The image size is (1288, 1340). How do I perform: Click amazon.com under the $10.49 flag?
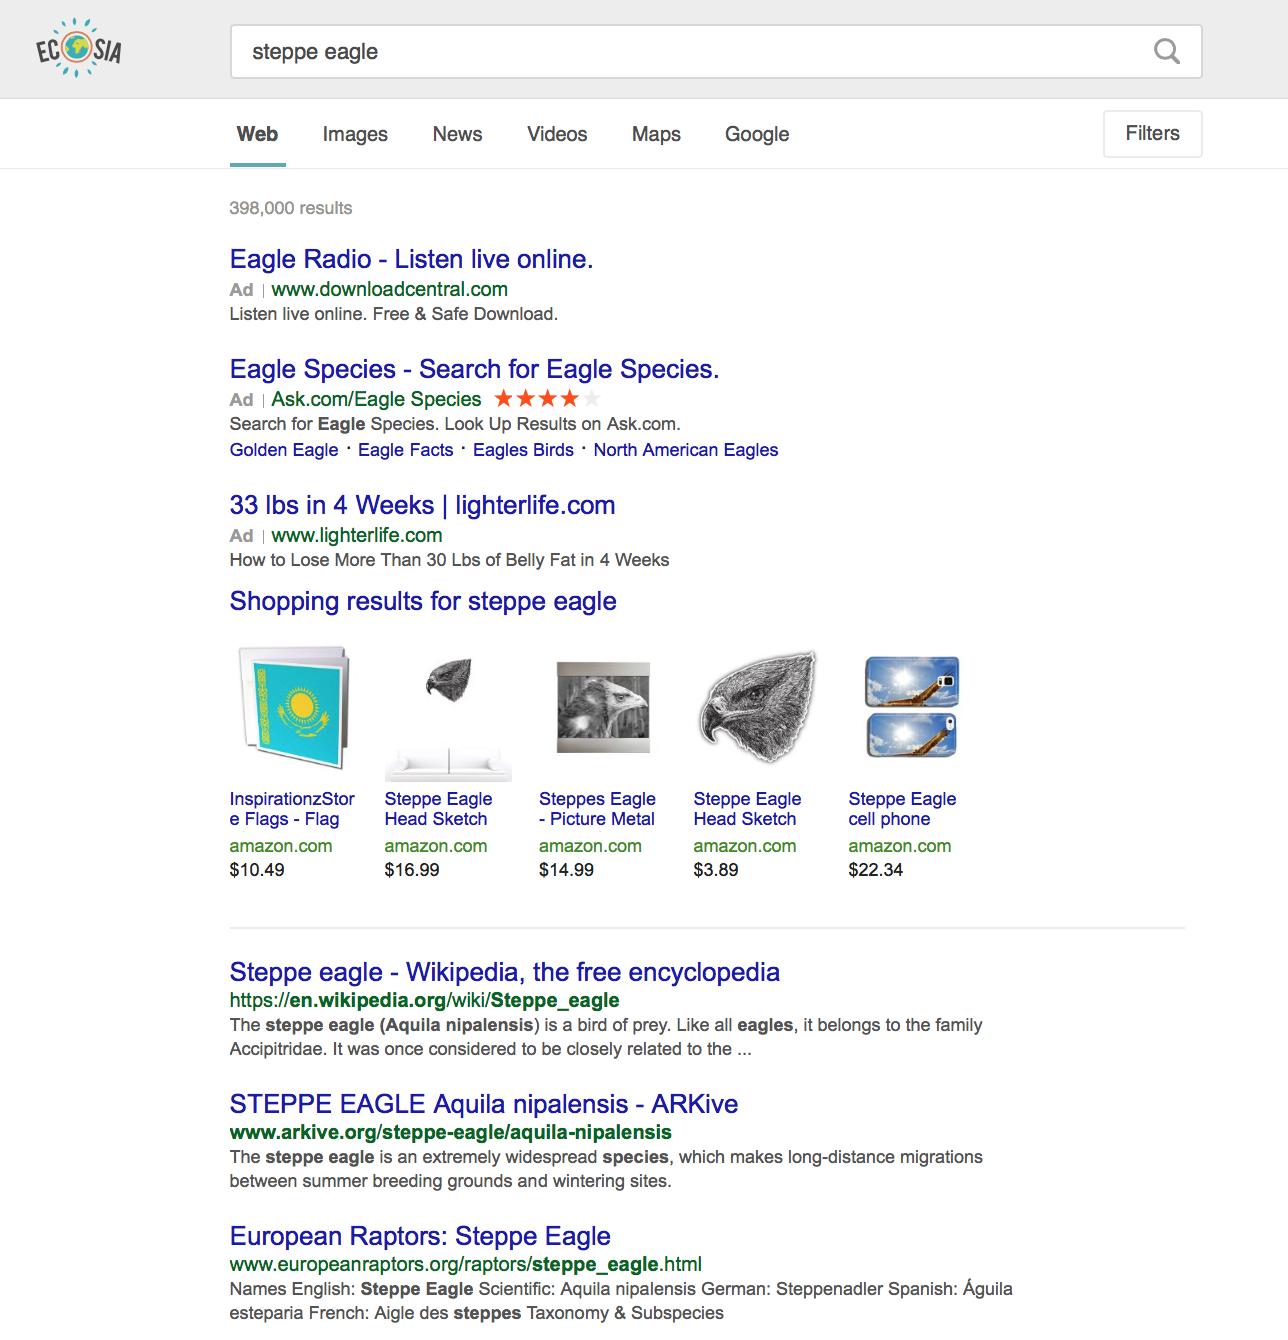click(x=281, y=846)
